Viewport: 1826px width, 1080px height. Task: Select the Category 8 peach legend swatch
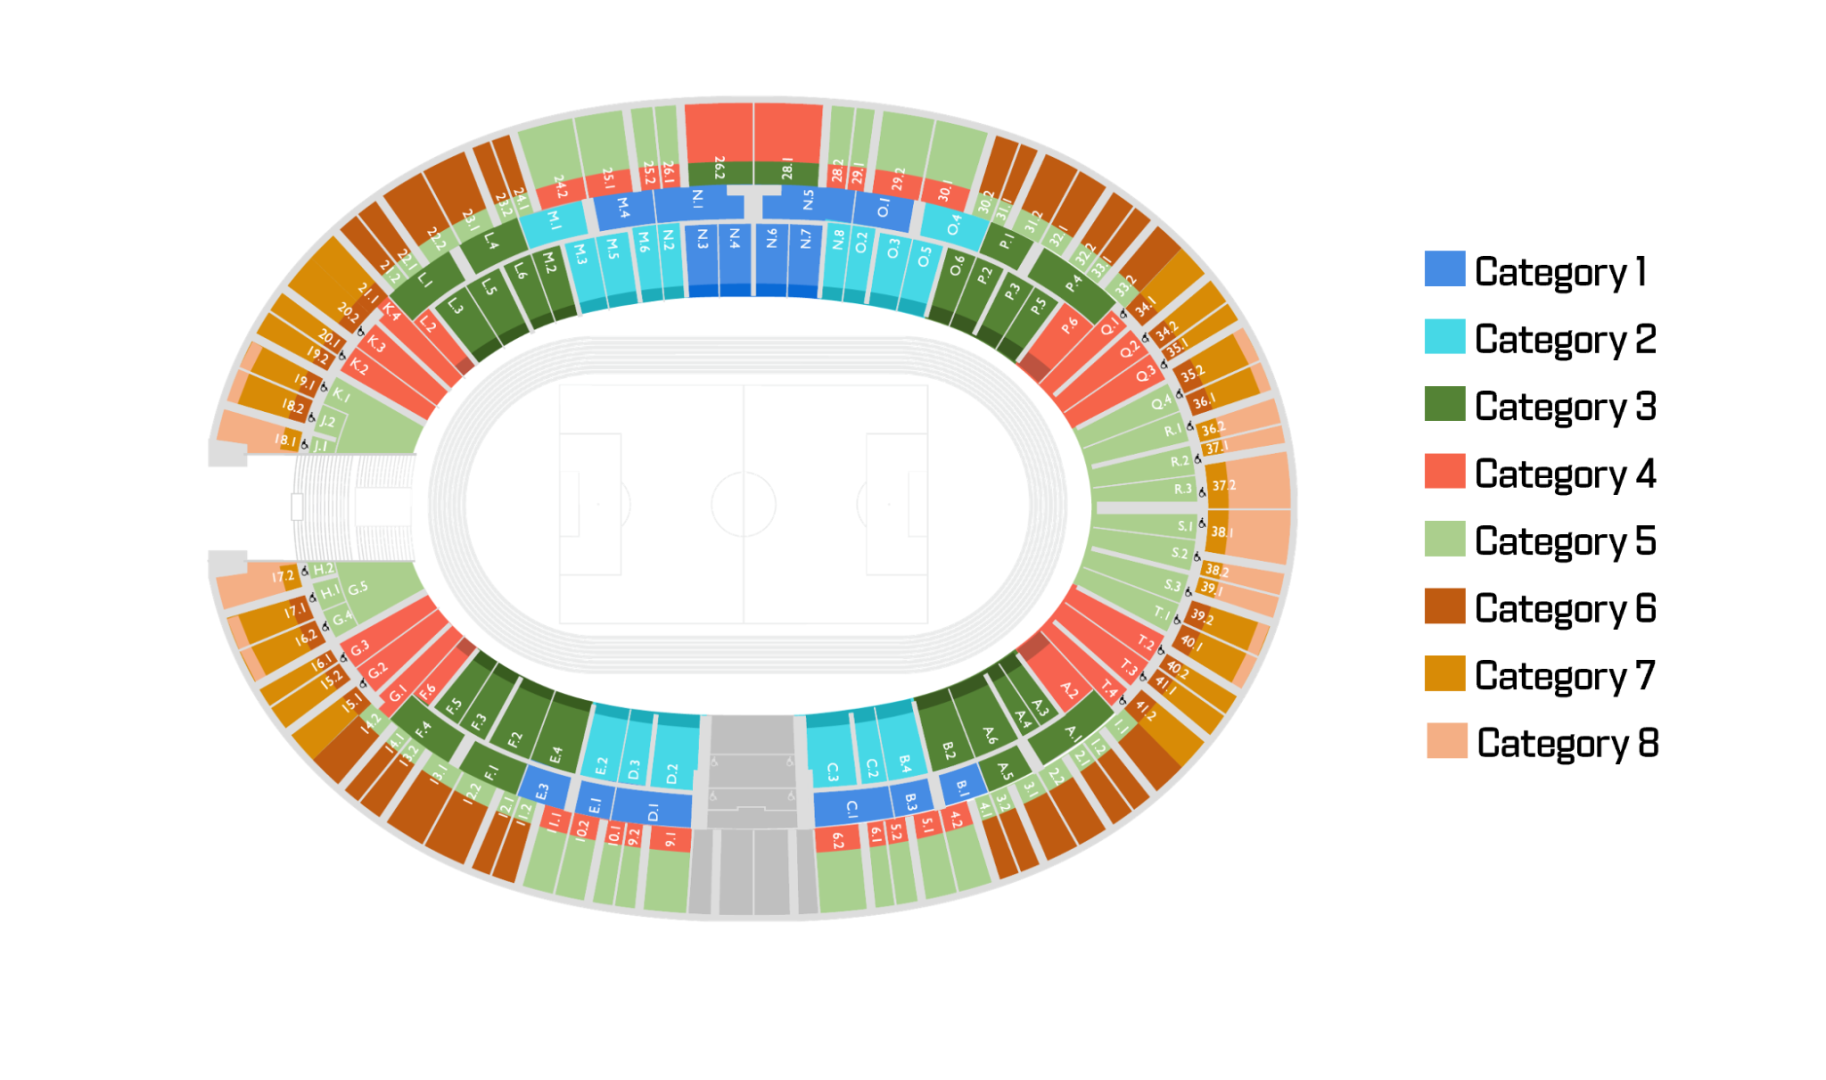[x=1446, y=740]
